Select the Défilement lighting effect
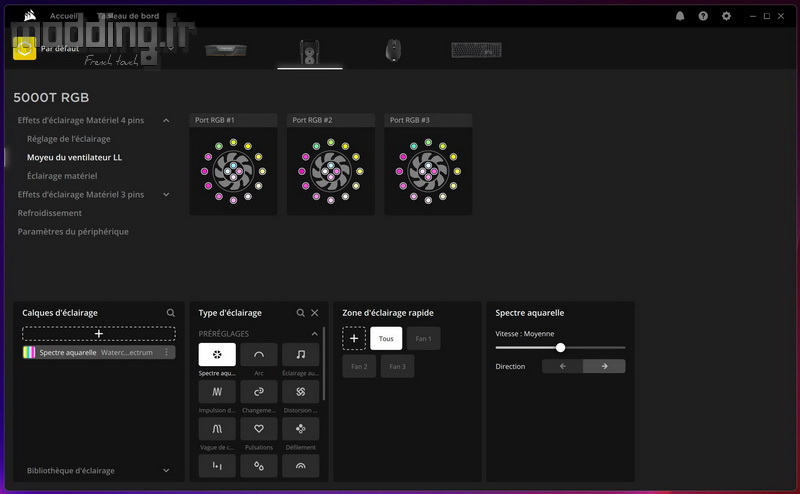Viewport: 800px width, 494px height. pyautogui.click(x=301, y=429)
